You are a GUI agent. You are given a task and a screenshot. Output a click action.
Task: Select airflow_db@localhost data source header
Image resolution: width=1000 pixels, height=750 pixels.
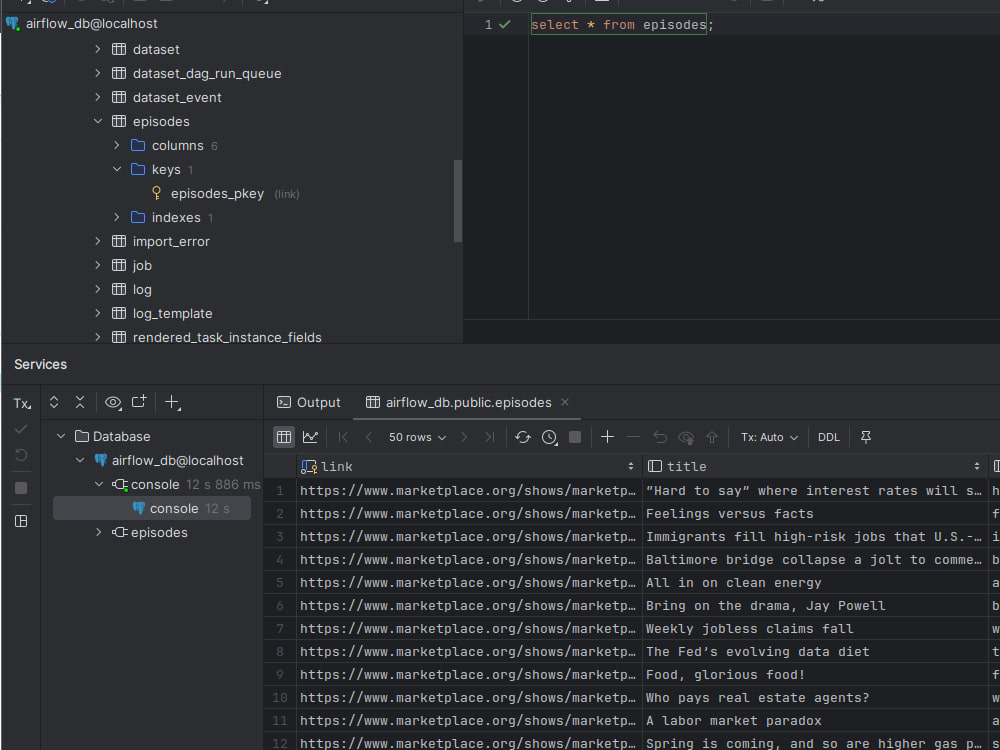(91, 24)
